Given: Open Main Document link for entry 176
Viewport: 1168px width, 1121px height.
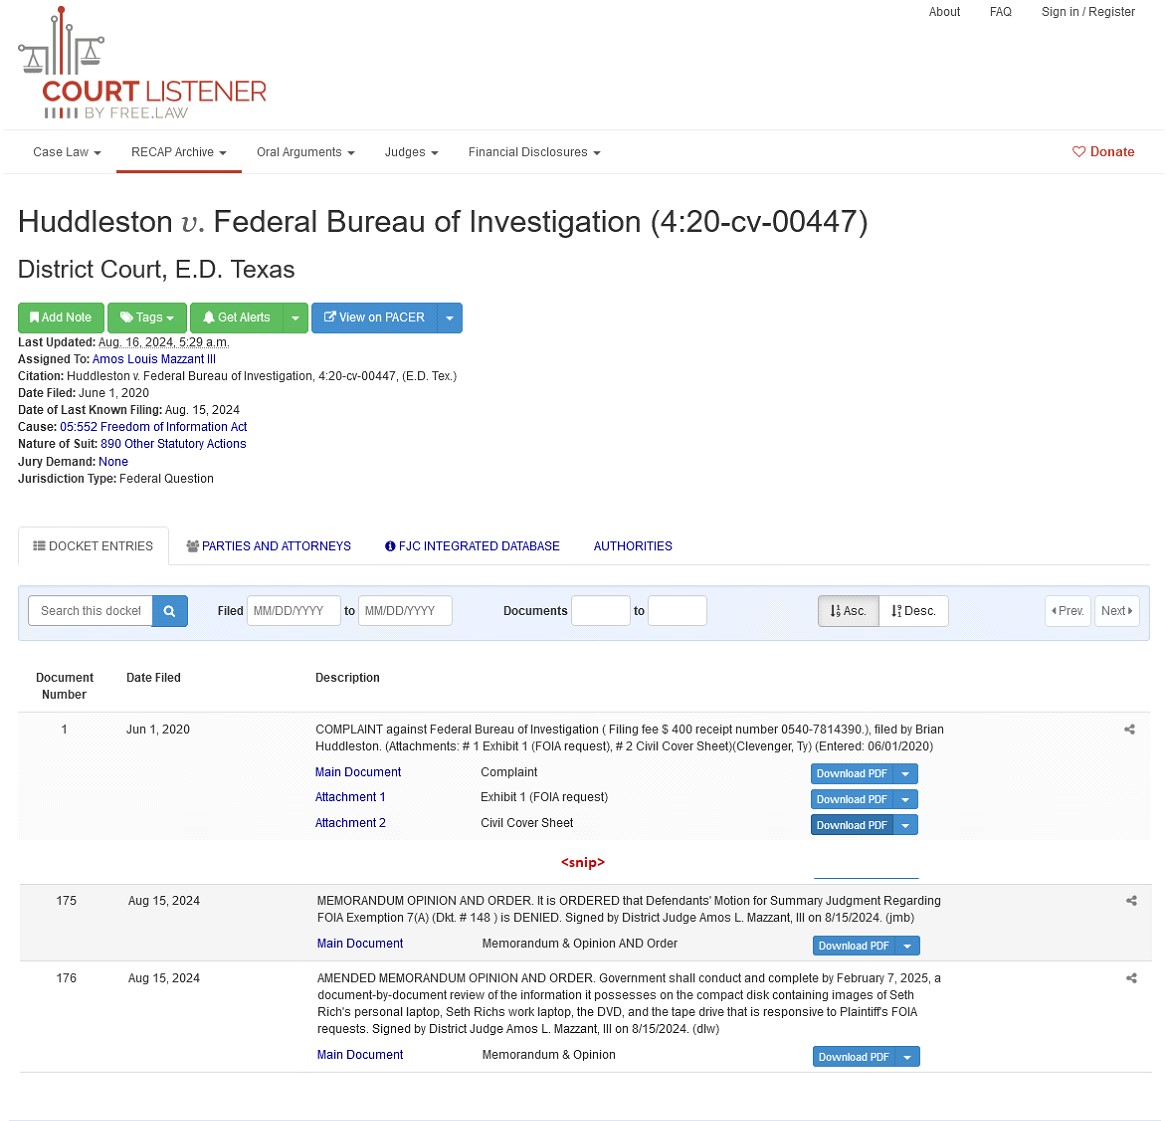Looking at the screenshot, I should [x=360, y=1055].
